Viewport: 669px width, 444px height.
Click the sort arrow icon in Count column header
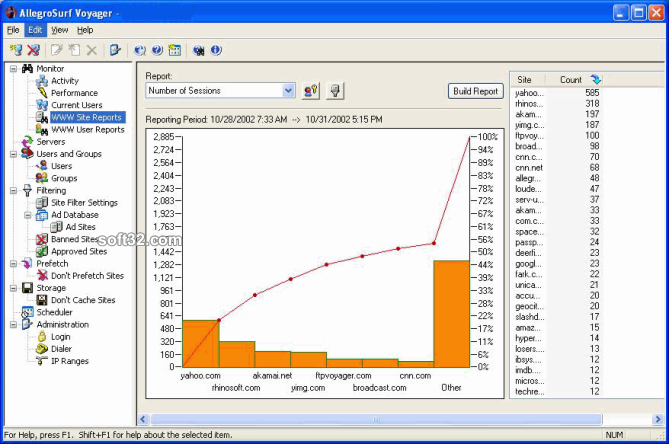(596, 79)
